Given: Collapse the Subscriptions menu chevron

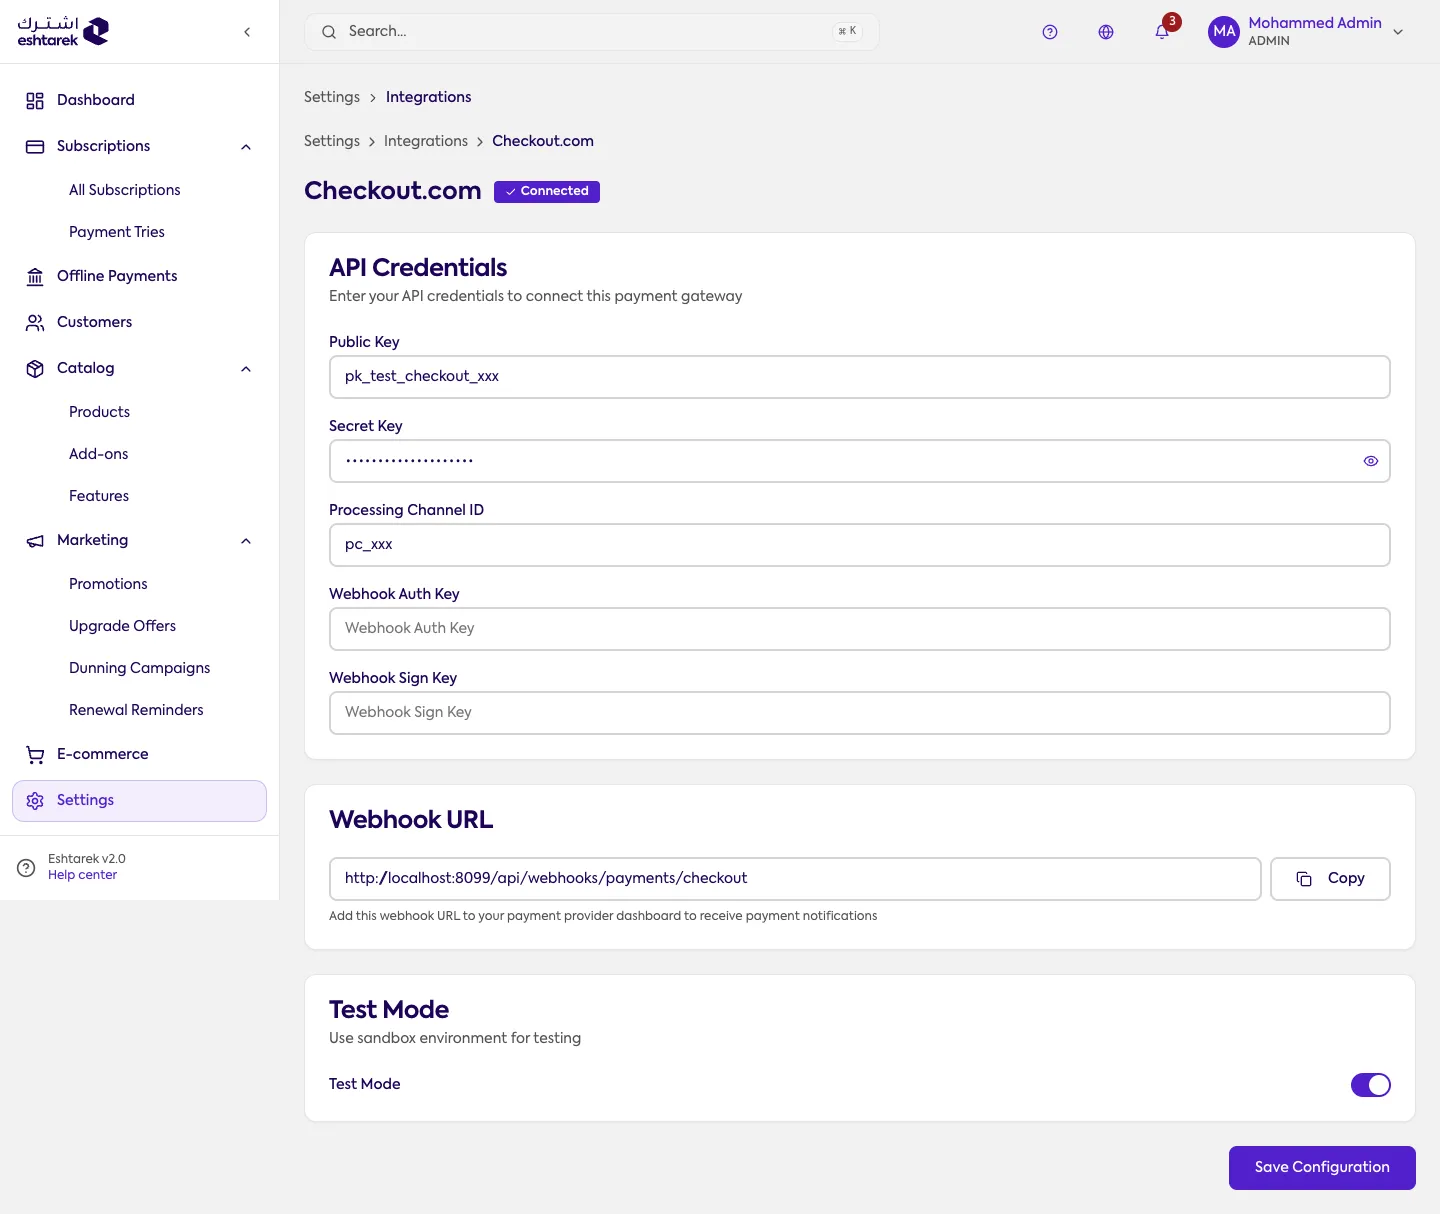Looking at the screenshot, I should click(x=246, y=147).
